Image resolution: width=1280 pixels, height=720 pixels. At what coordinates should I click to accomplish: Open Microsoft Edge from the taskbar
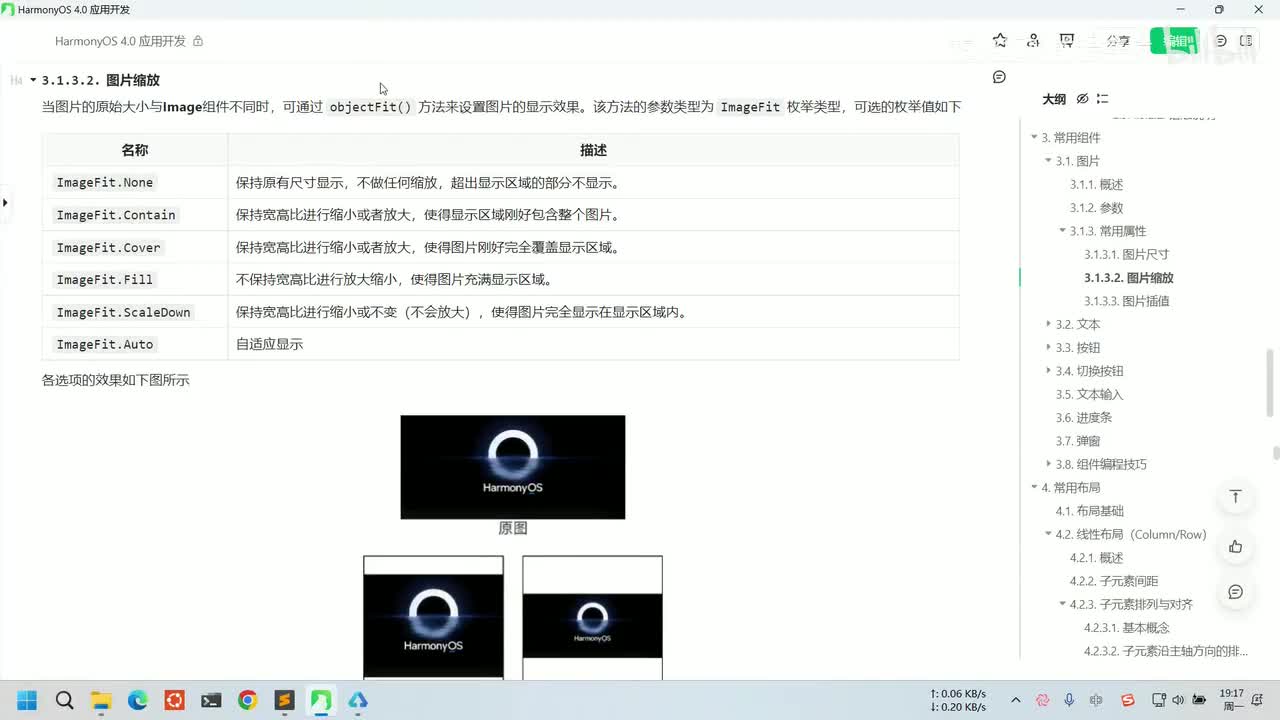click(x=137, y=700)
